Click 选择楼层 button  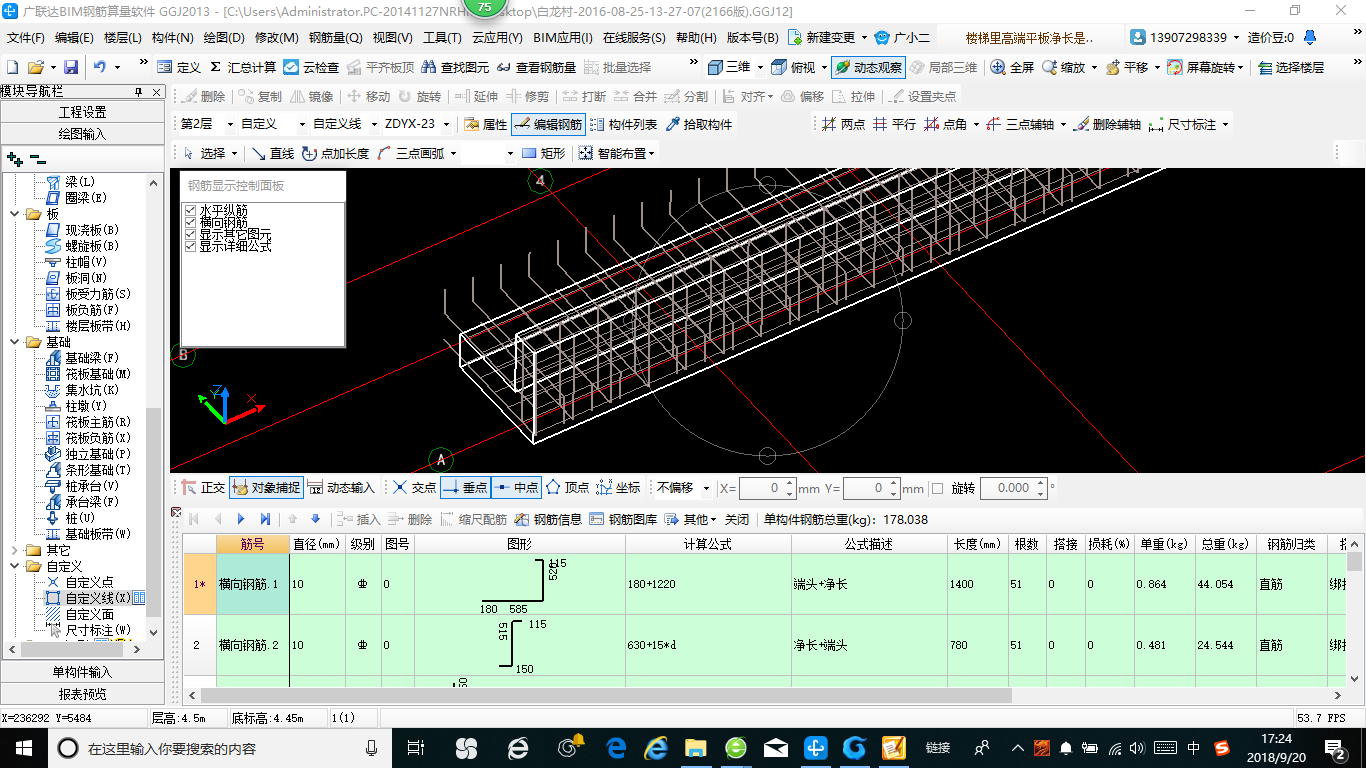(1291, 67)
